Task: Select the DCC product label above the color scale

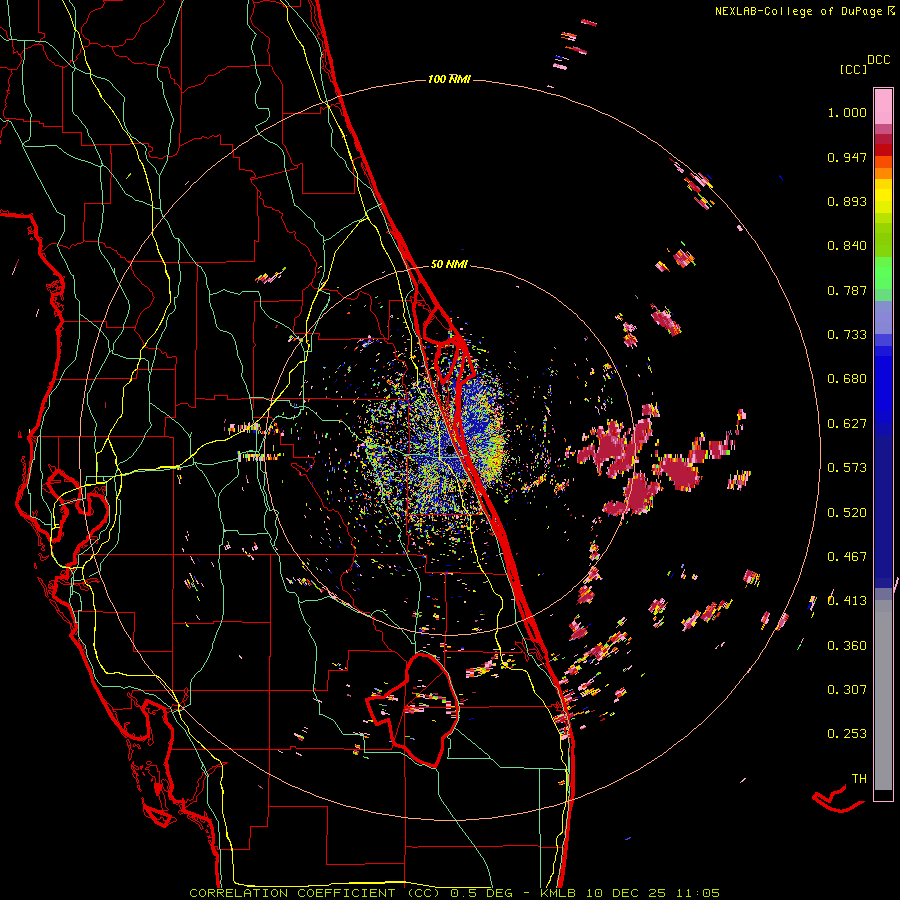Action: tap(878, 60)
